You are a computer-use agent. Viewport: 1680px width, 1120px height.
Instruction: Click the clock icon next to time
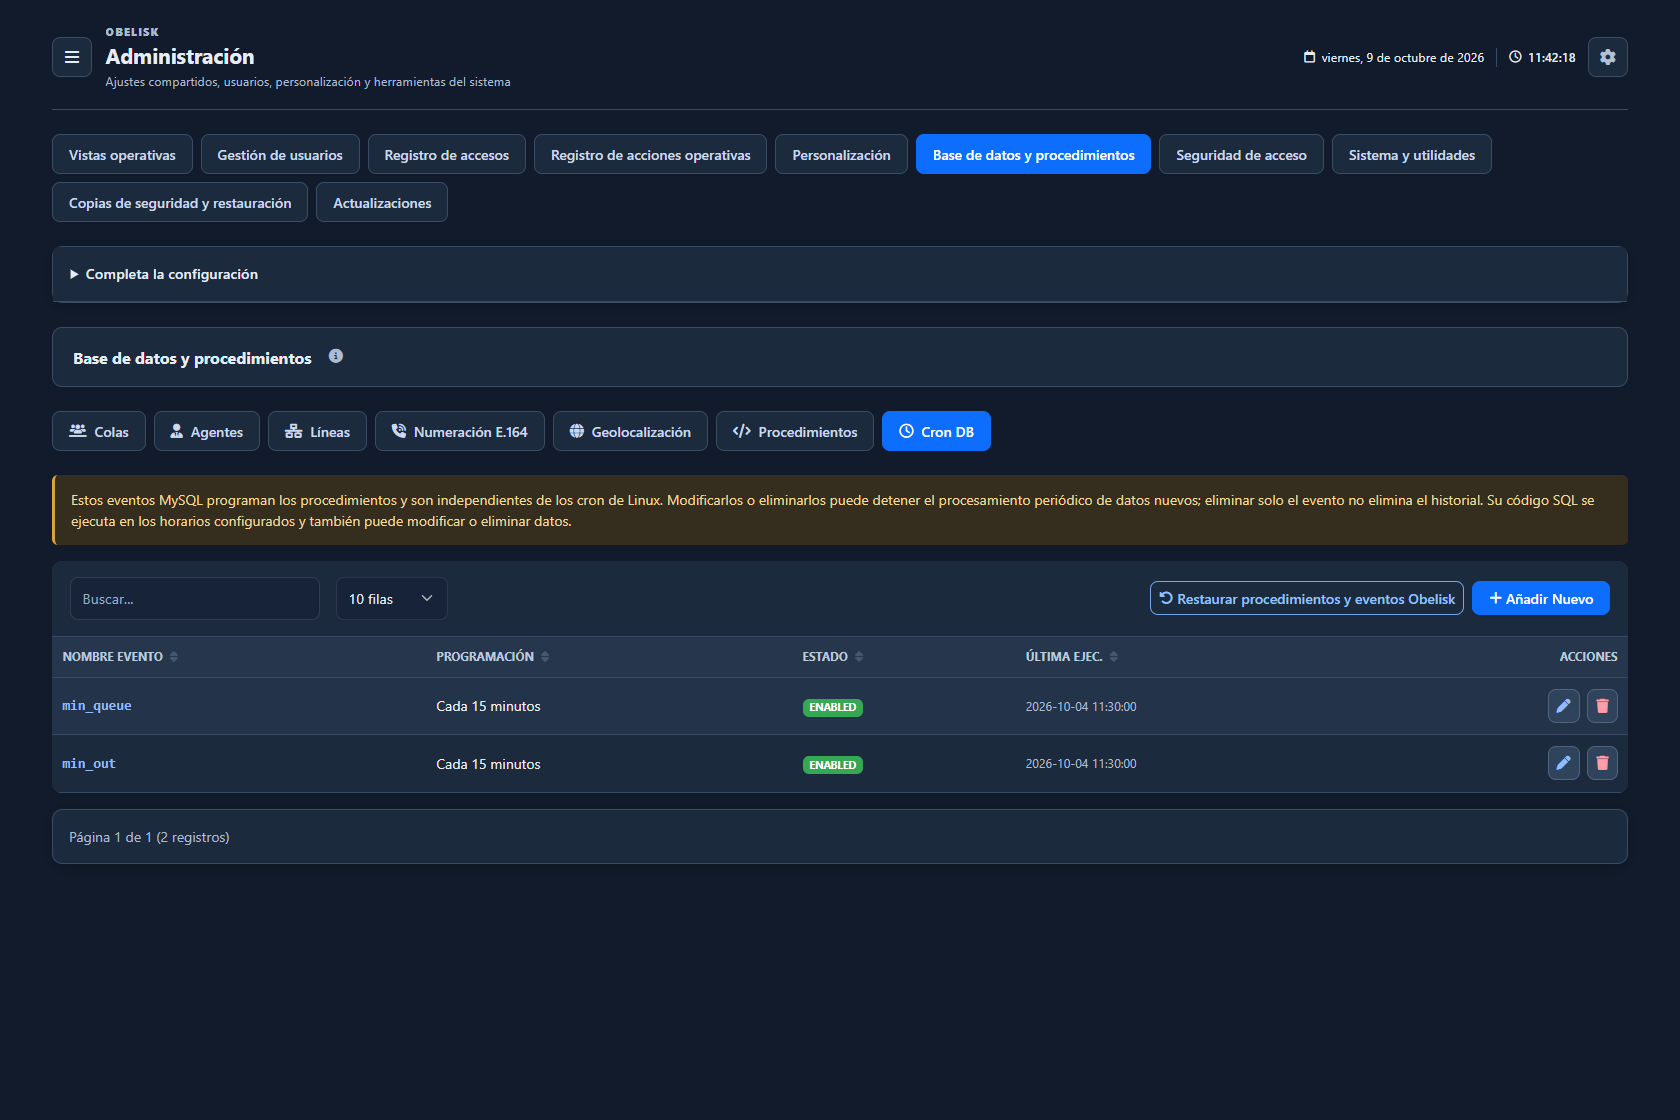(1515, 57)
